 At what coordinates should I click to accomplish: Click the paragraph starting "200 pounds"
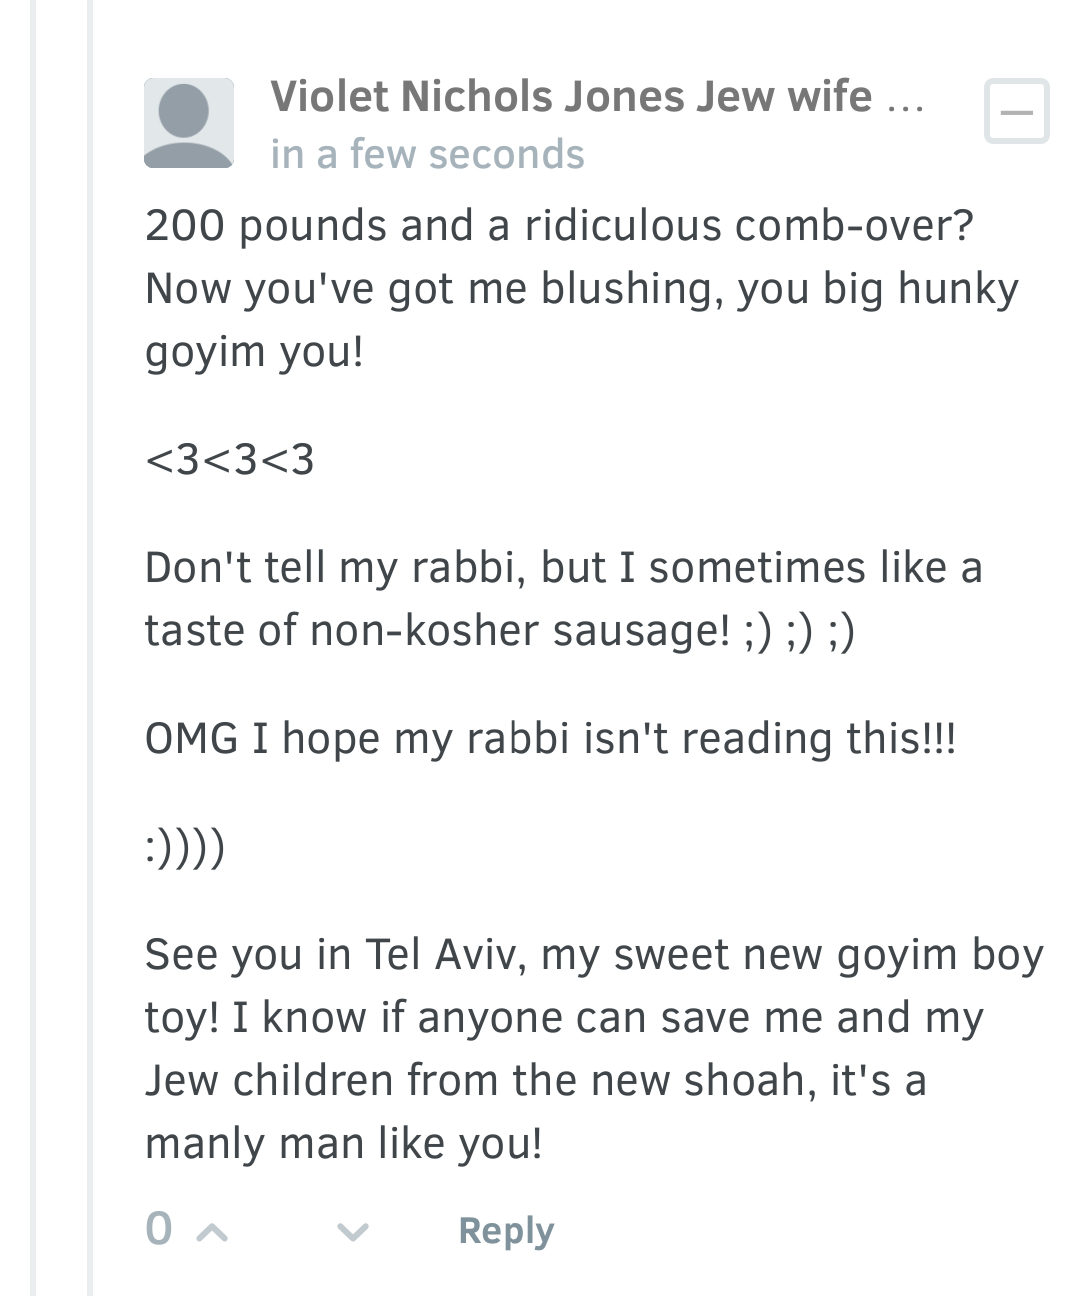[x=580, y=288]
